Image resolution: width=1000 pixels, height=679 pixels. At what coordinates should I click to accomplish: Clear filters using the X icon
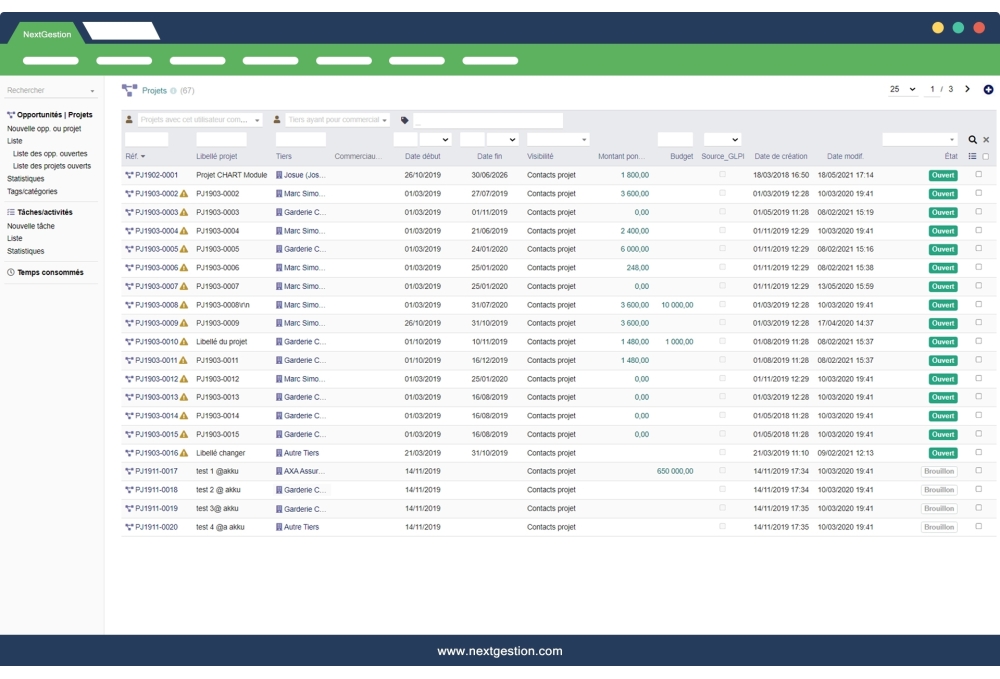987,140
